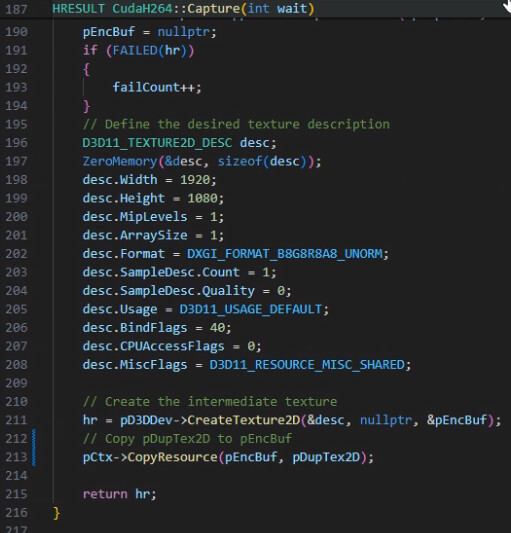Click the D3D11_RESOURCE_MISC_SHARED identifier

point(307,365)
